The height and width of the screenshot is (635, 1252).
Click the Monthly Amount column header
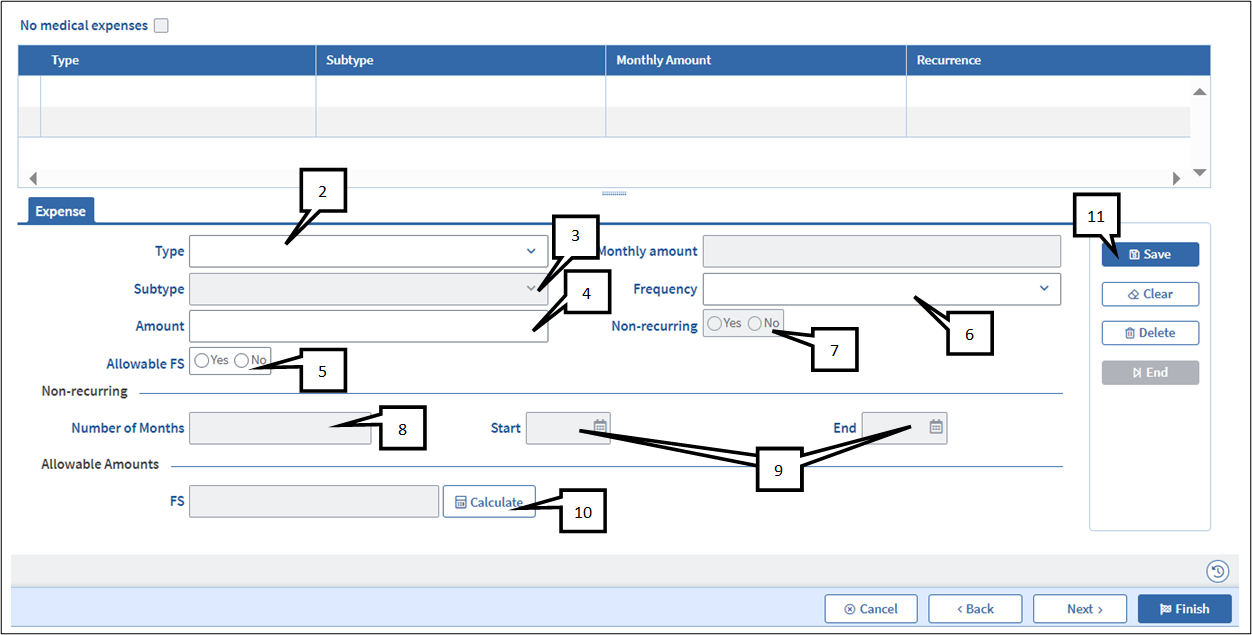(x=663, y=60)
